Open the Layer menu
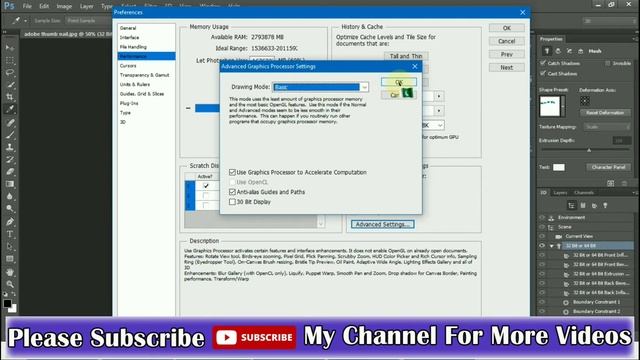Screen dimensions: 640x360 point(86,6)
